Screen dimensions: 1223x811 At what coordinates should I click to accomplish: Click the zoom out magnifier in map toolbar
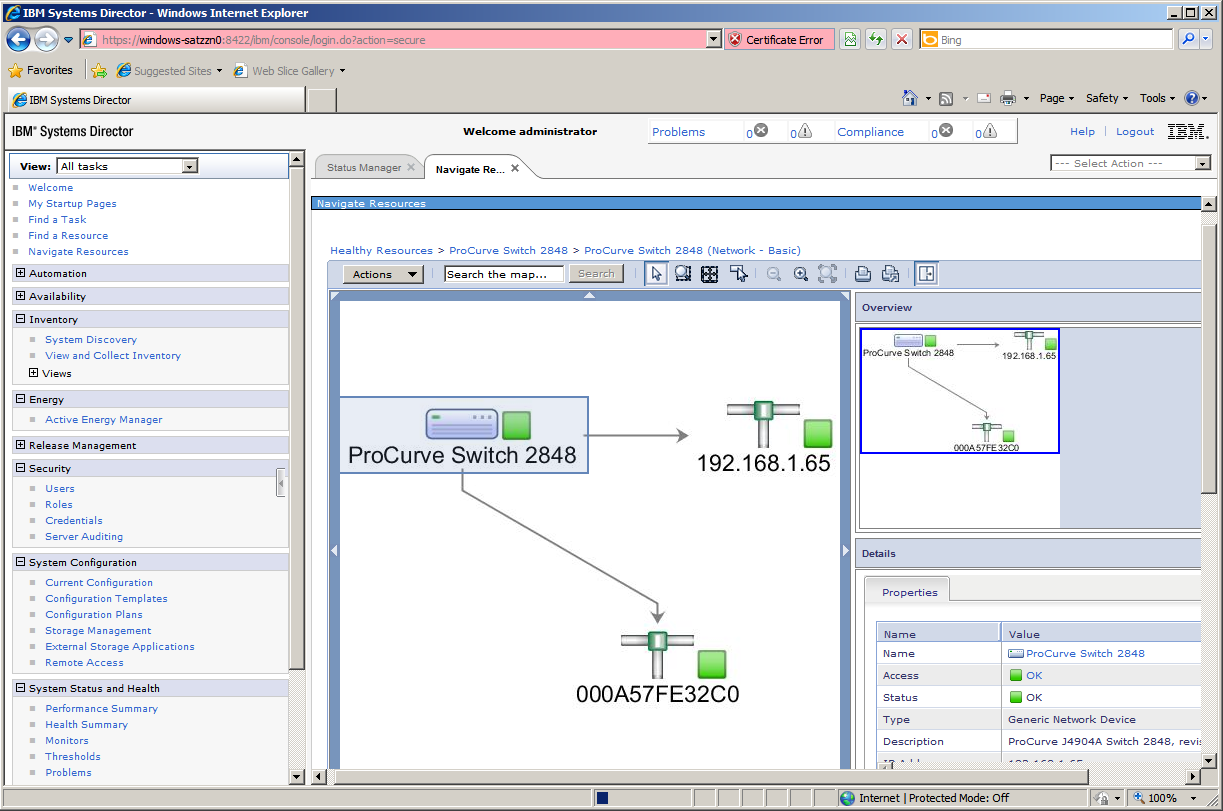(774, 274)
